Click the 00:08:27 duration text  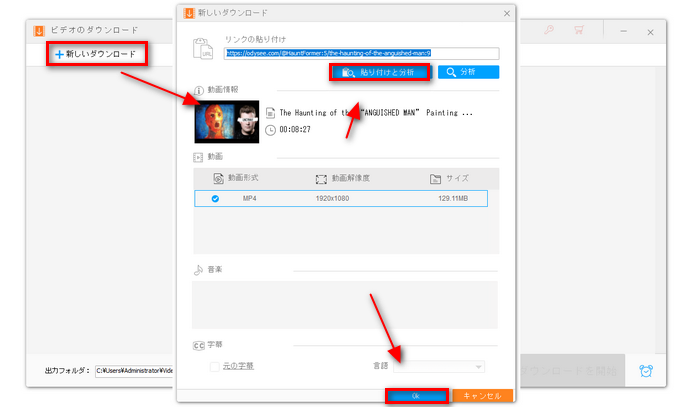(x=295, y=129)
